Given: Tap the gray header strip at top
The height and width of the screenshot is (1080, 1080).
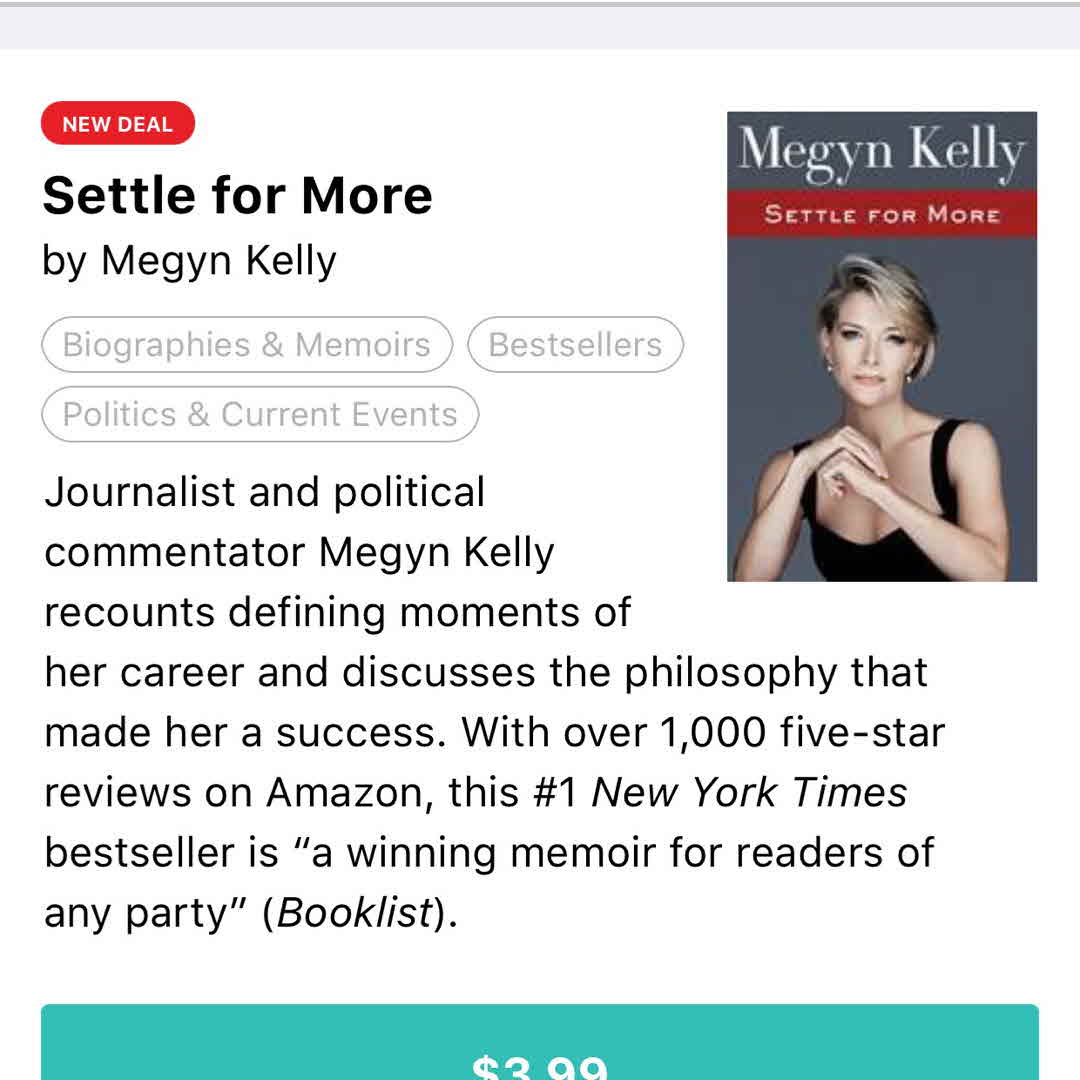Looking at the screenshot, I should (540, 28).
